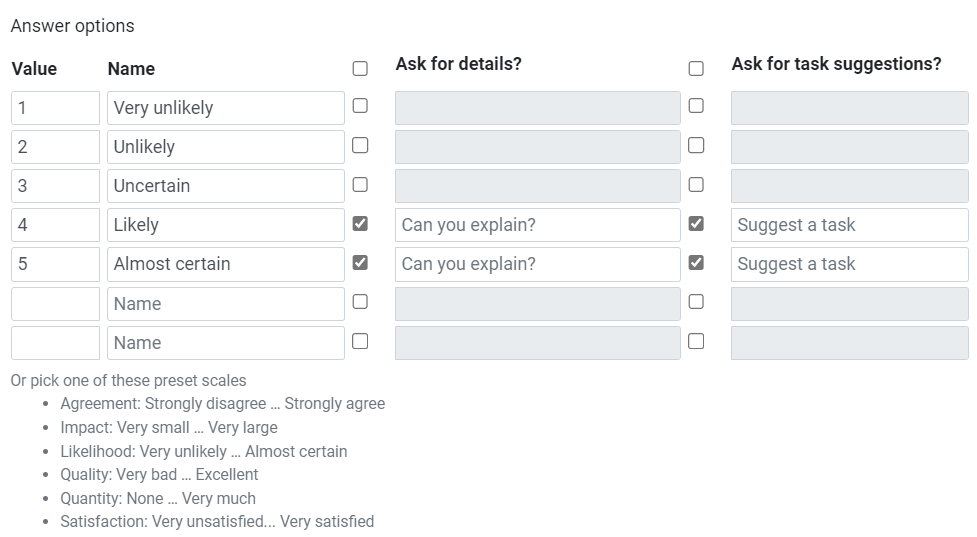Image resolution: width=977 pixels, height=537 pixels.
Task: Toggle all 'Ask for details?' header checkbox
Action: pos(360,69)
